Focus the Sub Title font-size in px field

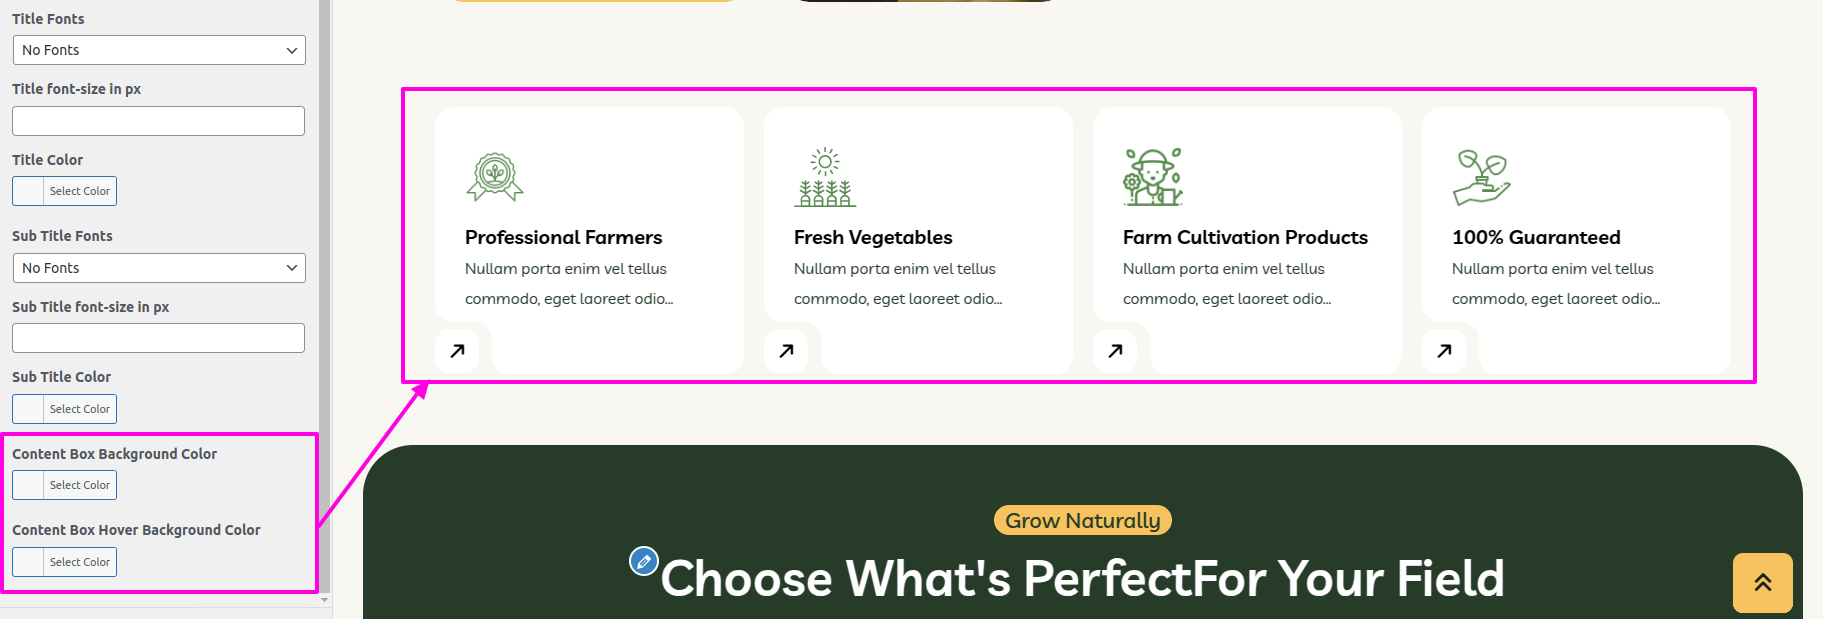(x=158, y=338)
